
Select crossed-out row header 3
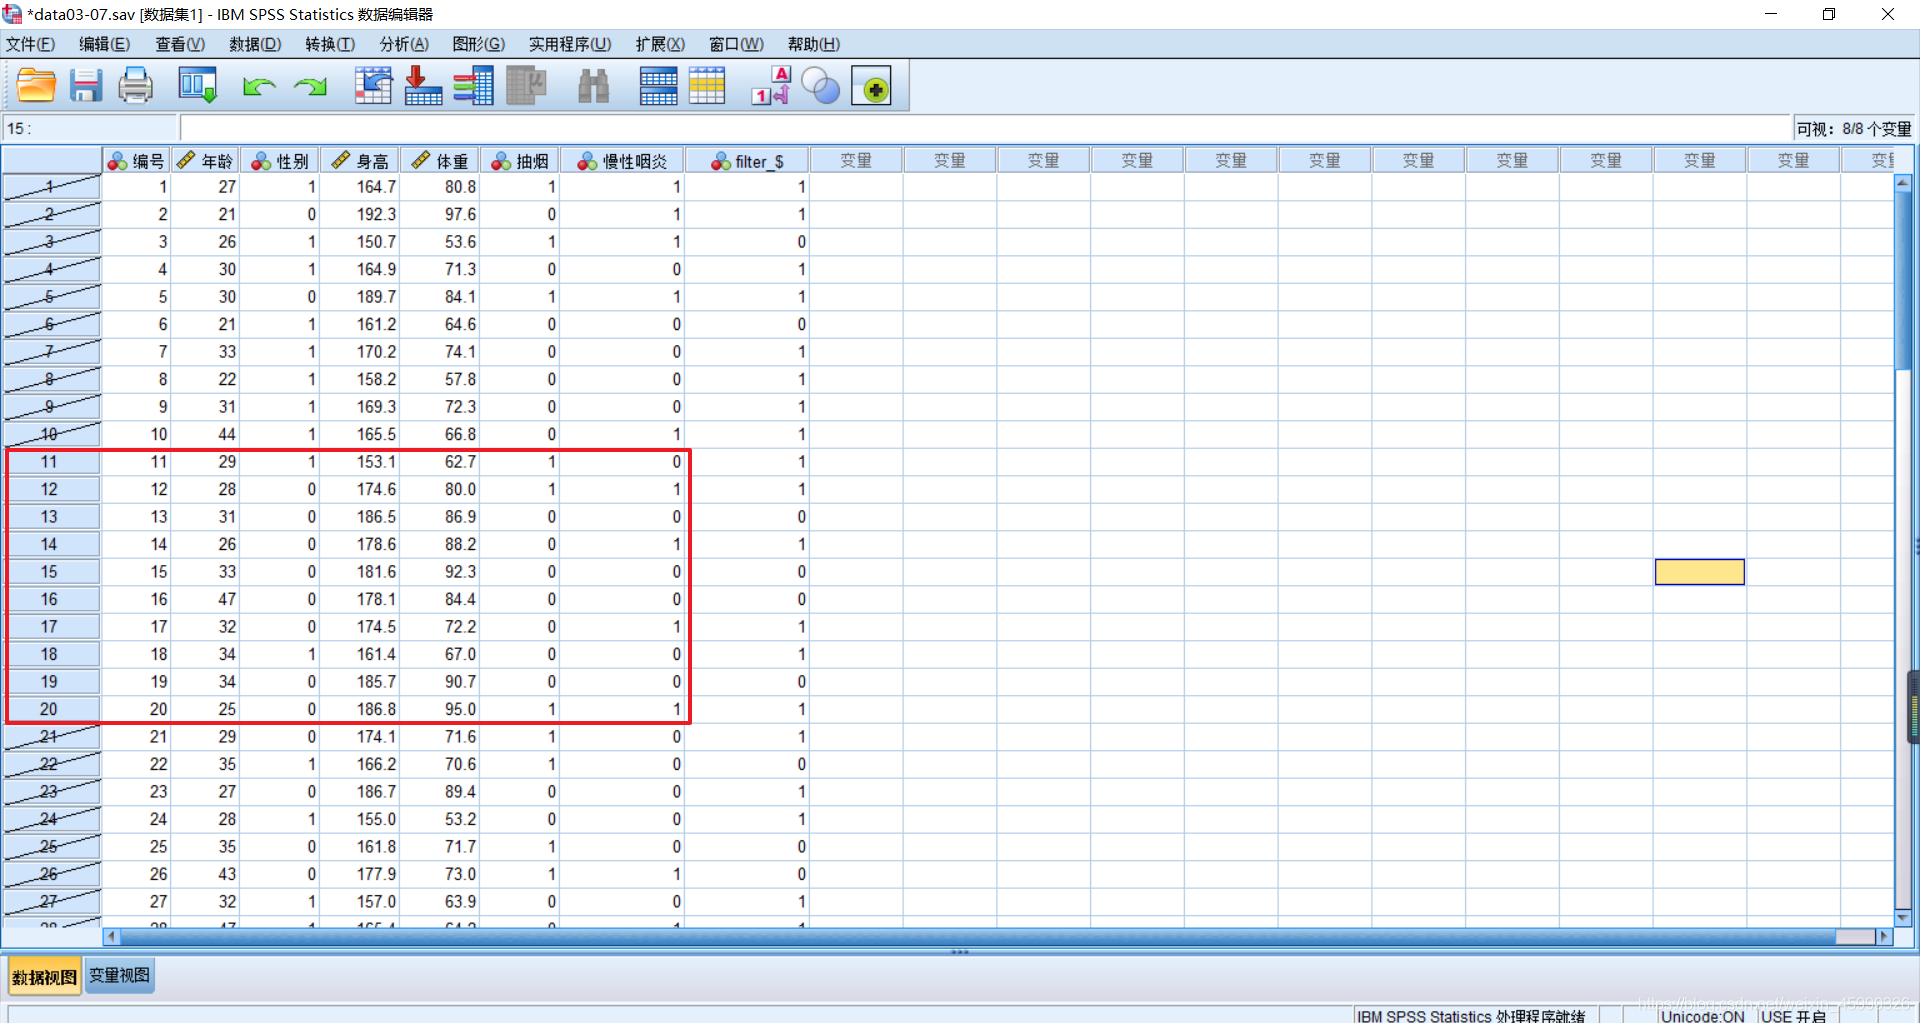coord(50,242)
